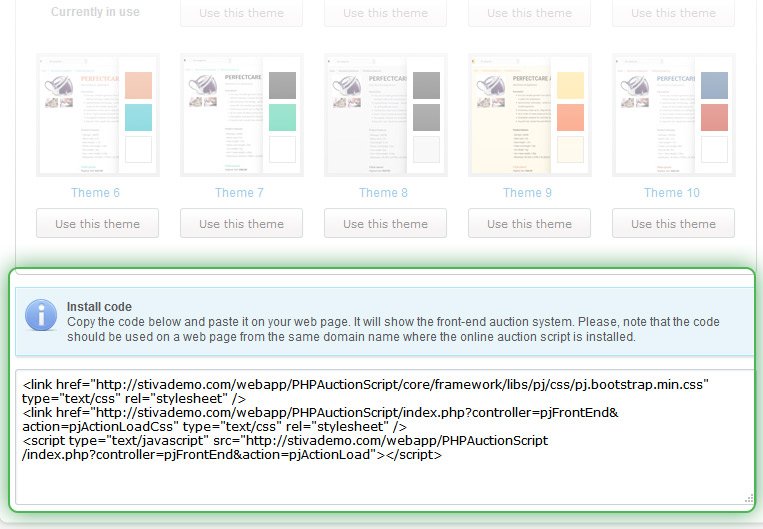This screenshot has height=529, width=763.
Task: Click the Currently in use label
Action: (x=95, y=12)
